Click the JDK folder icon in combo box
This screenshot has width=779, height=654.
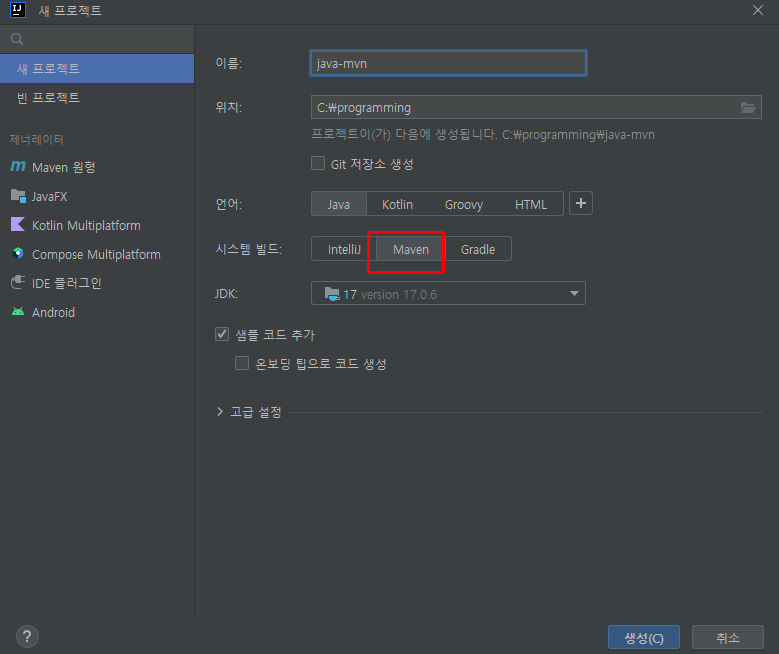(332, 294)
